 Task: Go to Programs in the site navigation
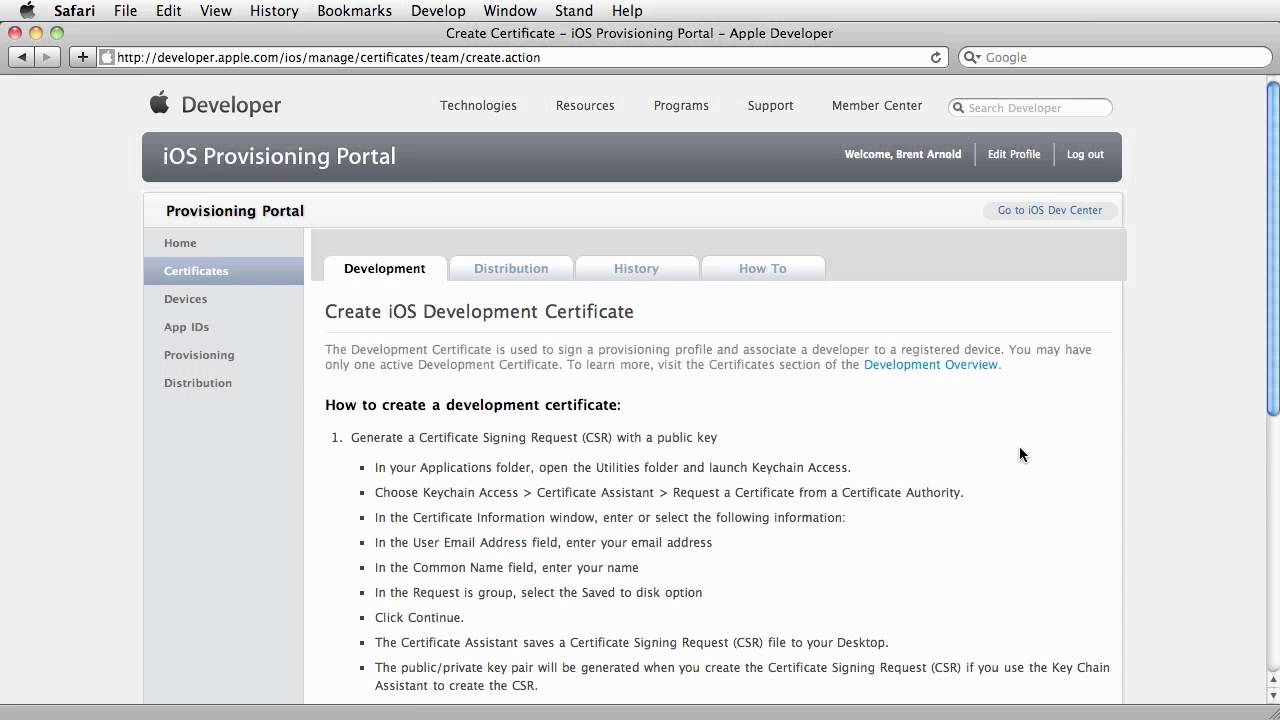pyautogui.click(x=681, y=105)
